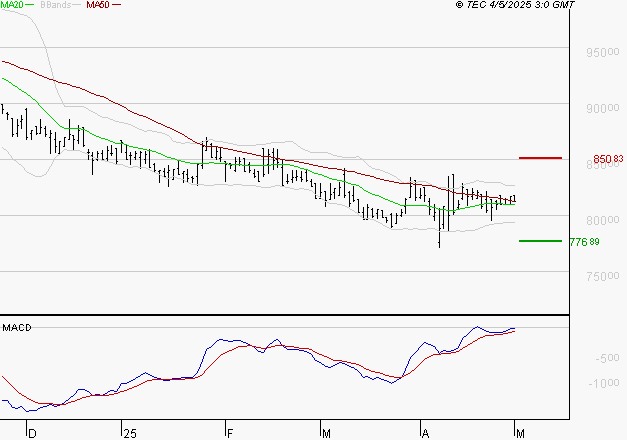Viewport: 627px width, 440px height.
Task: Select the 25 year marker on time axis
Action: tap(128, 434)
